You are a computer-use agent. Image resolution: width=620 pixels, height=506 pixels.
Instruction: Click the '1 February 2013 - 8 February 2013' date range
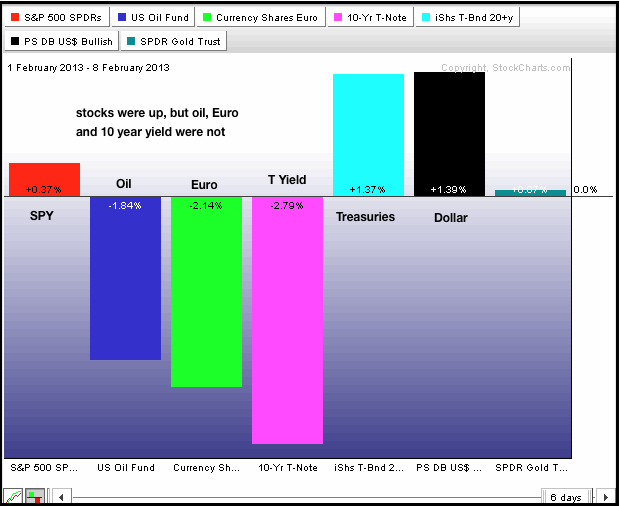pyautogui.click(x=88, y=68)
